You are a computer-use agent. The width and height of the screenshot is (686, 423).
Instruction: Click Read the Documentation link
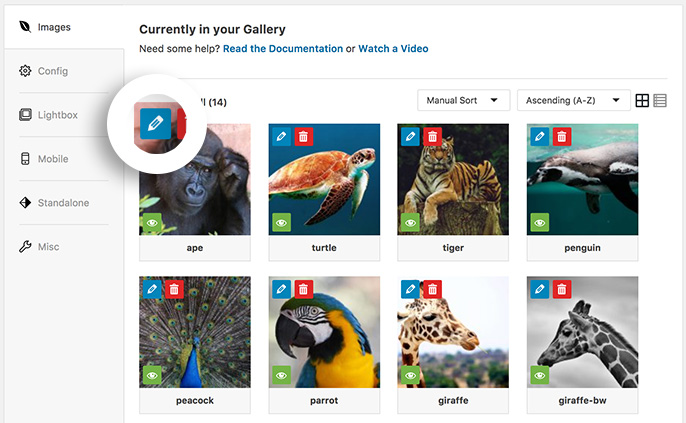pos(282,48)
